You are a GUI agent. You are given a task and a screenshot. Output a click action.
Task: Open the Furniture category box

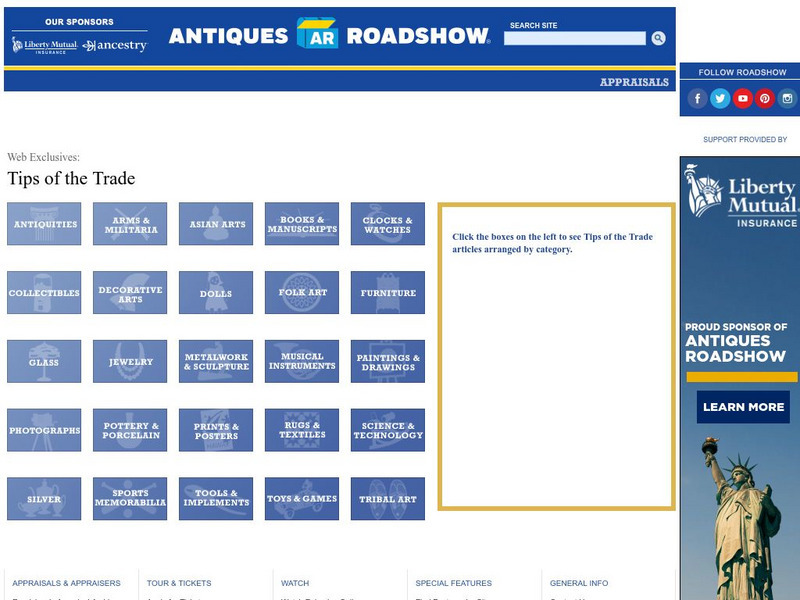click(388, 292)
